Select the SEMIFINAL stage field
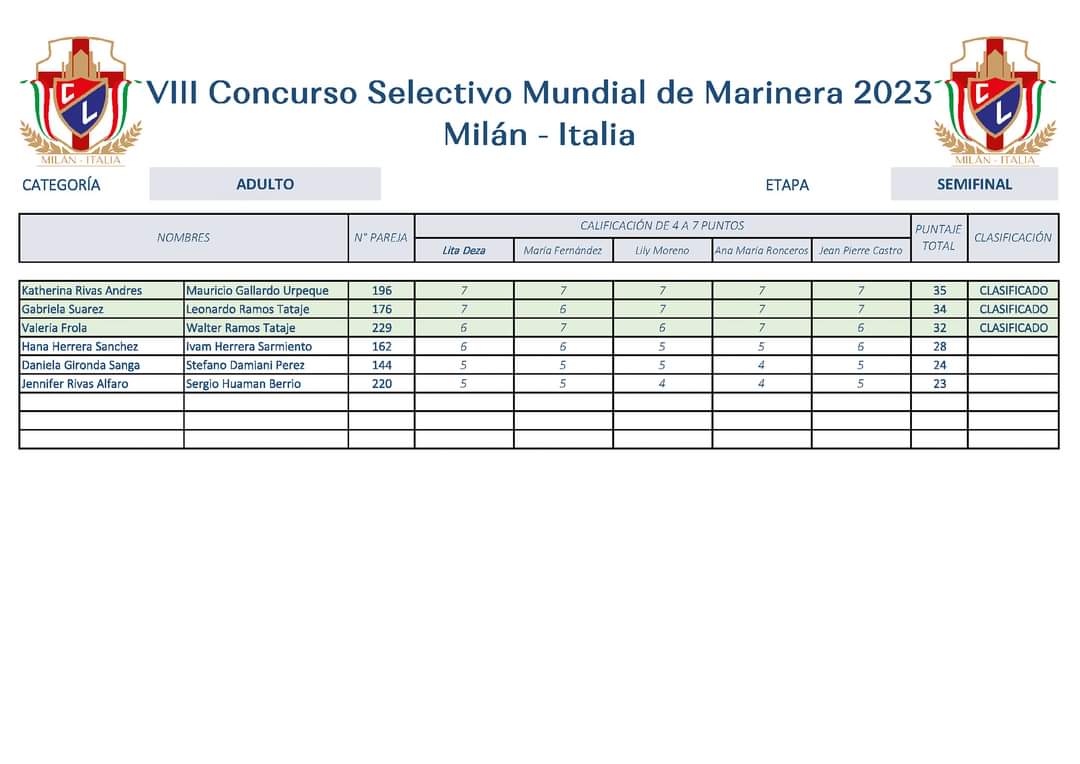Screen dimensions: 1080x764 [974, 184]
